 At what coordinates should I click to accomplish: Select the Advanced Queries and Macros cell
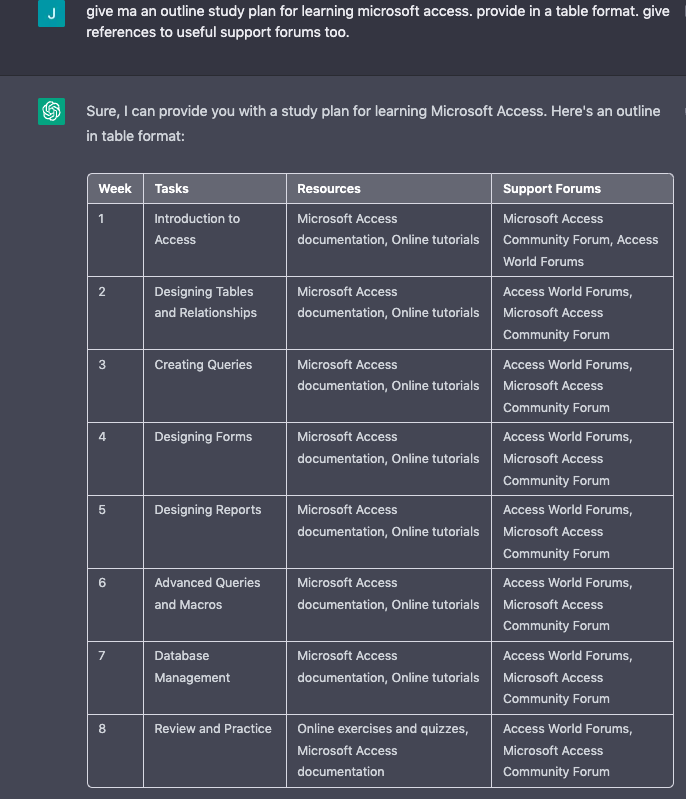207,593
